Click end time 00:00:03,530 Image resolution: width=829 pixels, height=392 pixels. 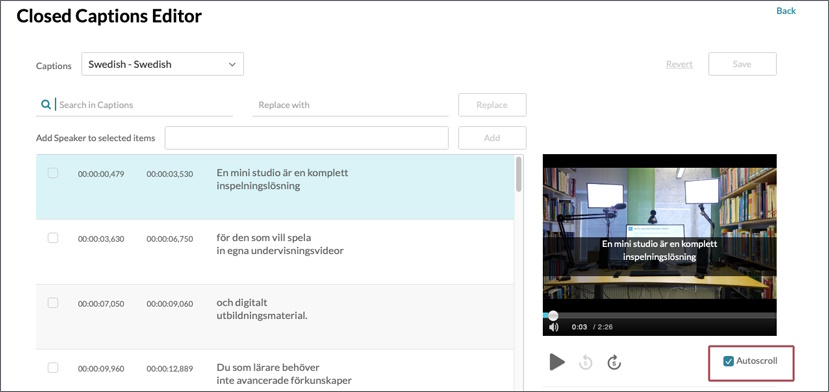(x=170, y=174)
